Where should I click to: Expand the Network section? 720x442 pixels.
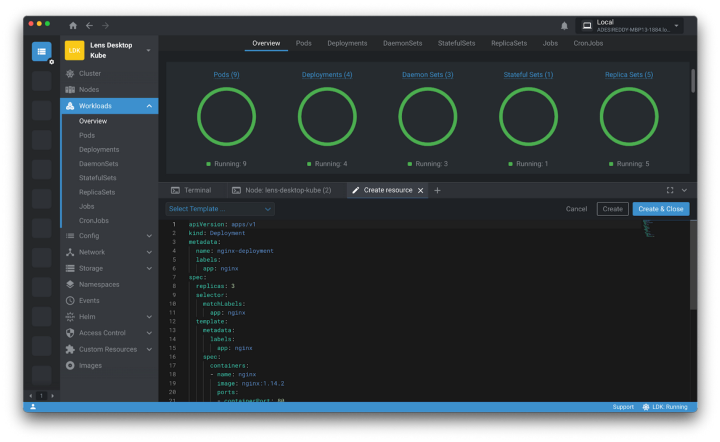[x=149, y=252]
